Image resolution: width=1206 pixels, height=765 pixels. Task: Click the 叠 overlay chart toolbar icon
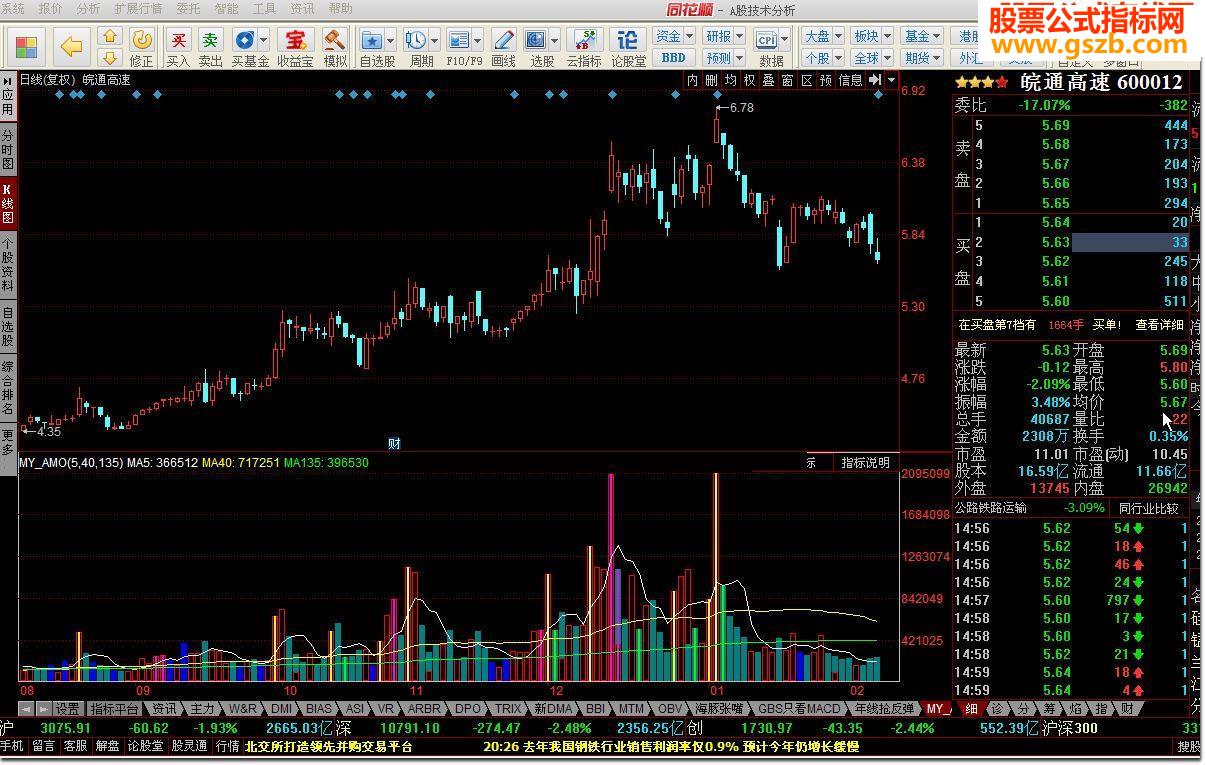click(769, 80)
